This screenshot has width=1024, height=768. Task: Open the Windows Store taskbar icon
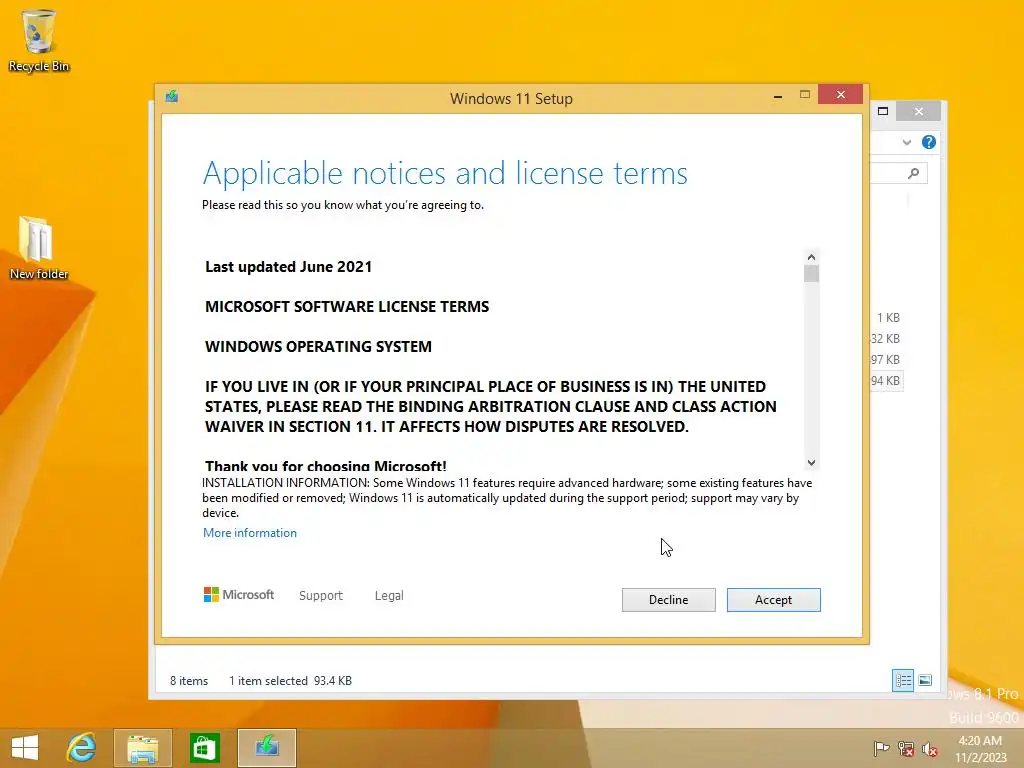click(x=204, y=748)
